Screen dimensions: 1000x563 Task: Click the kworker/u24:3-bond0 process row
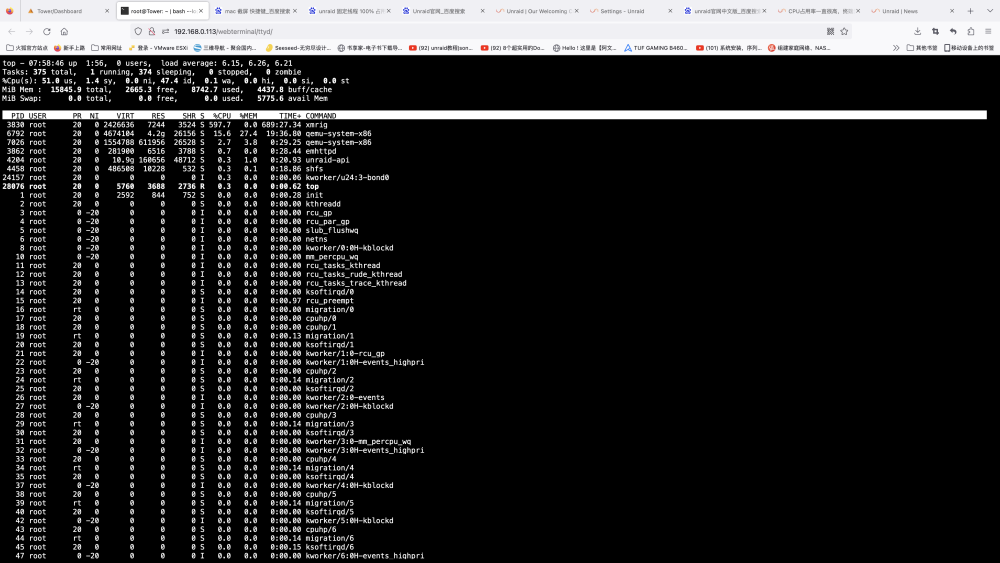click(494, 178)
